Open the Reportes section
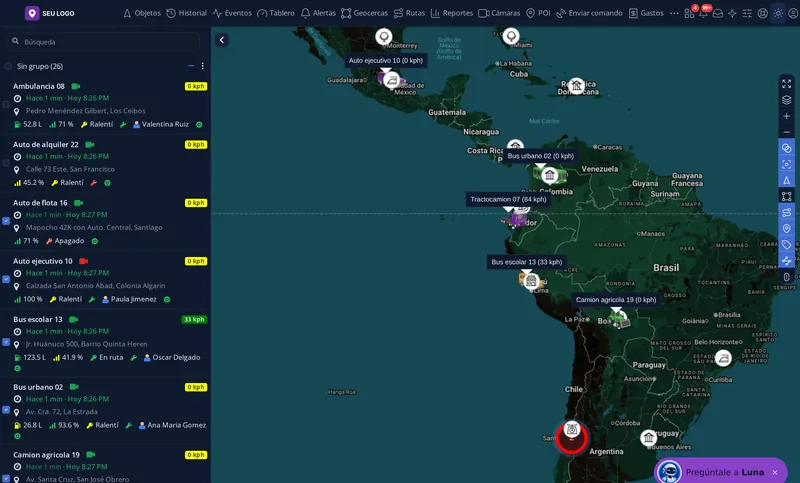800x483 pixels. [452, 13]
